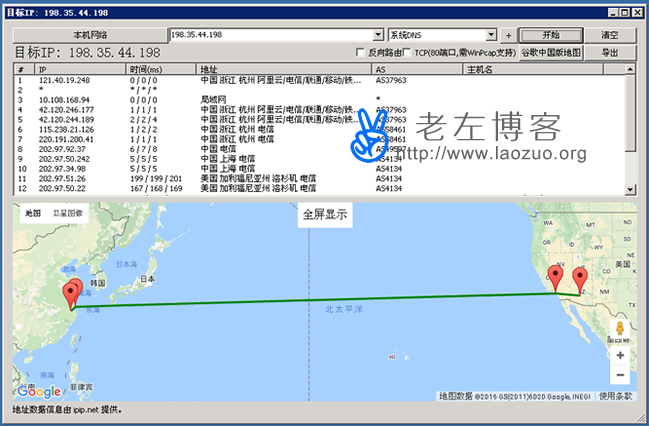Click the red map marker in China
This screenshot has height=426, width=649.
(71, 292)
